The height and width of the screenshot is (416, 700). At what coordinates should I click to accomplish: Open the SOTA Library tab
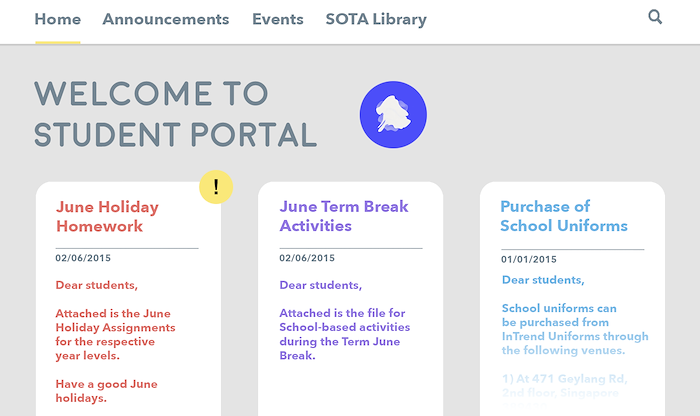376,19
